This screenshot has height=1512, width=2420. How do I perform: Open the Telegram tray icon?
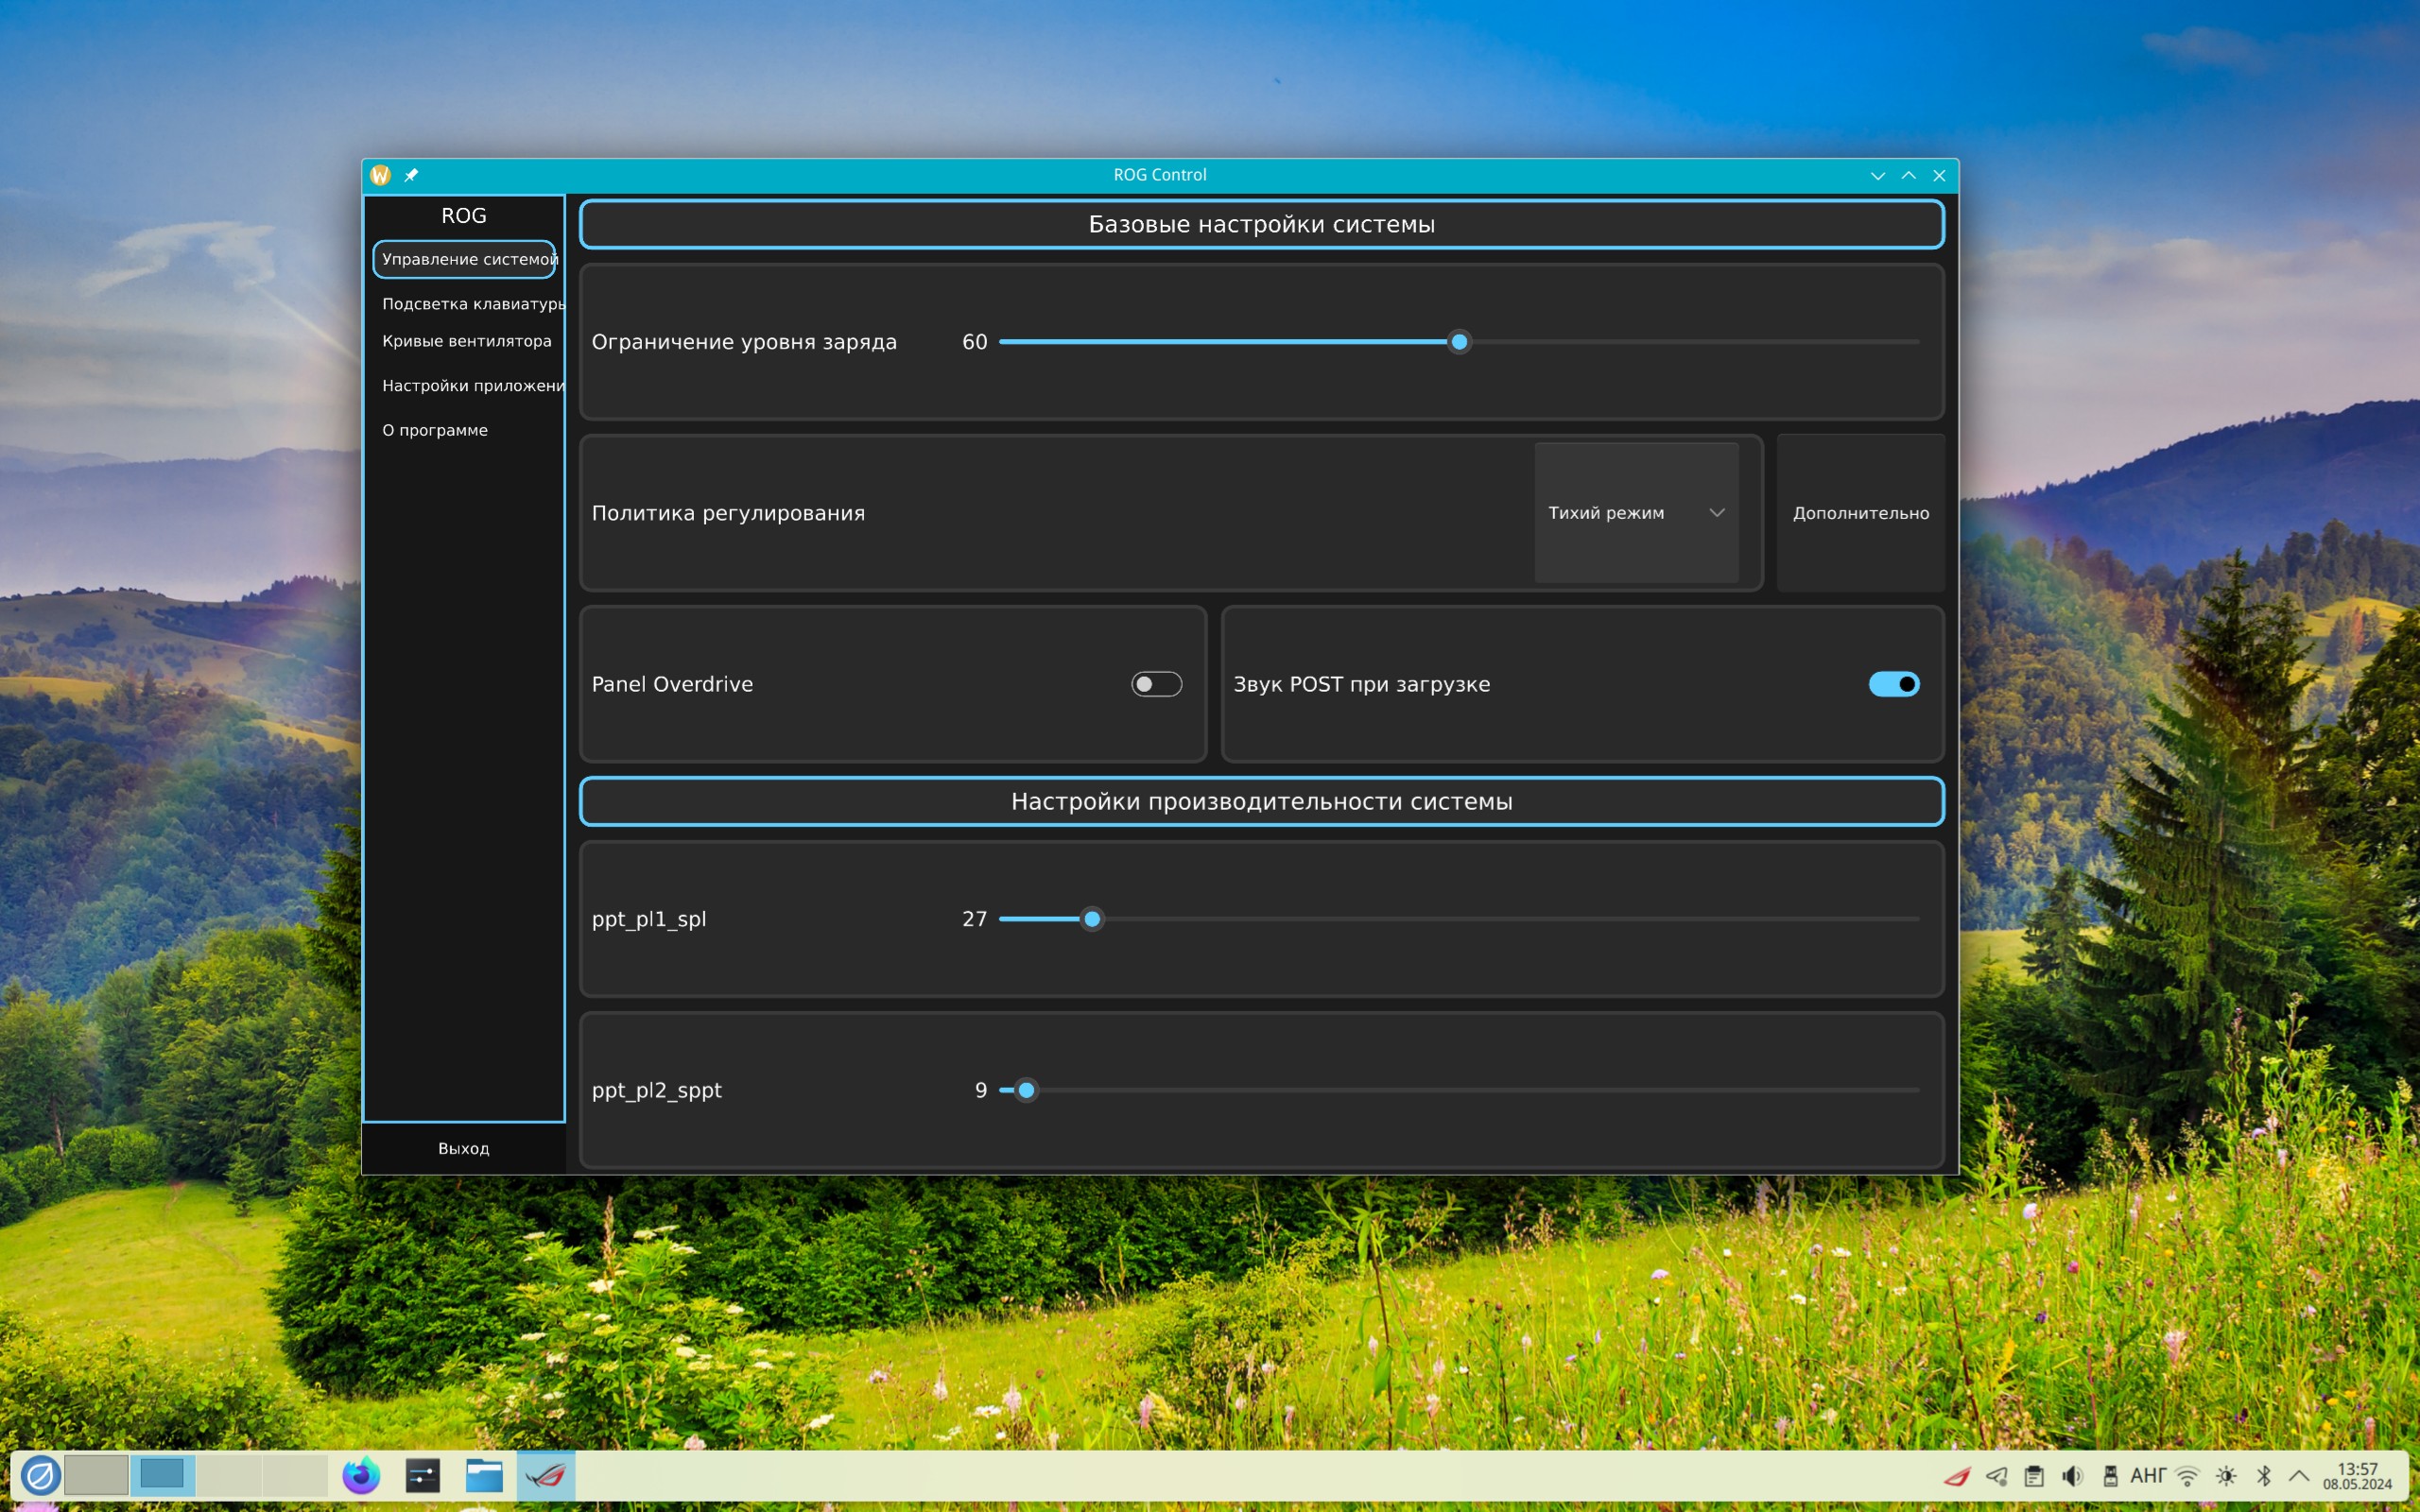[1996, 1476]
